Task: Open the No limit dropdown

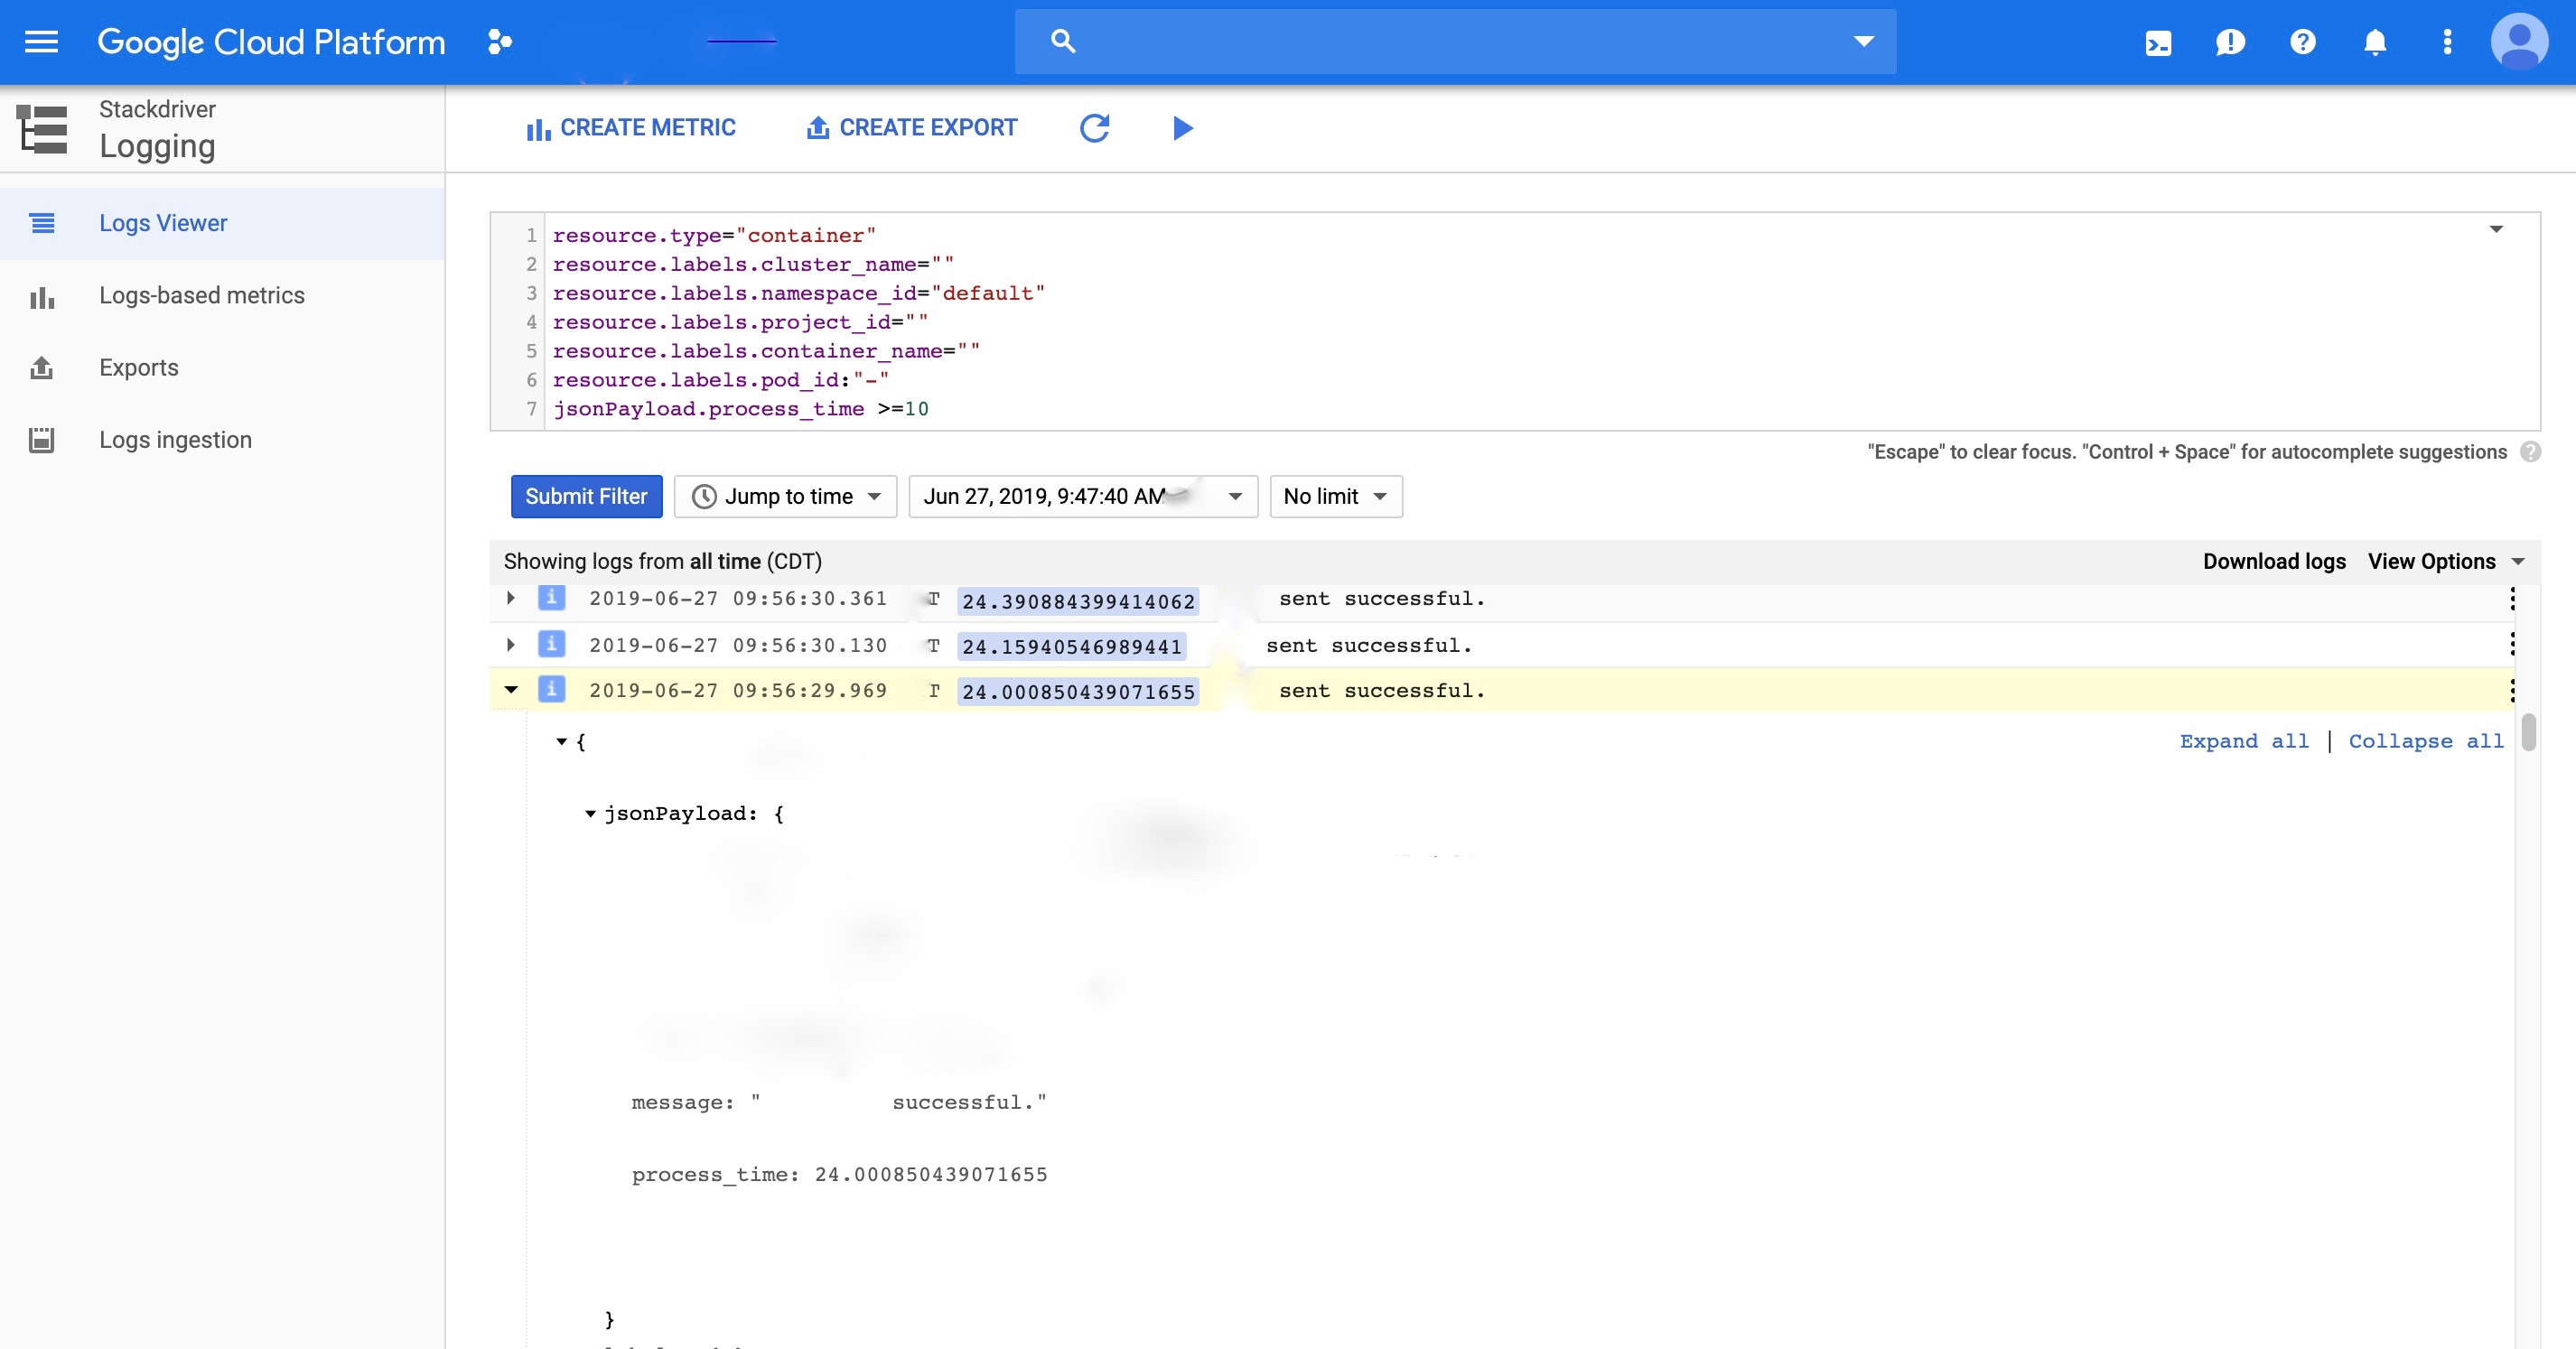Action: tap(1335, 497)
